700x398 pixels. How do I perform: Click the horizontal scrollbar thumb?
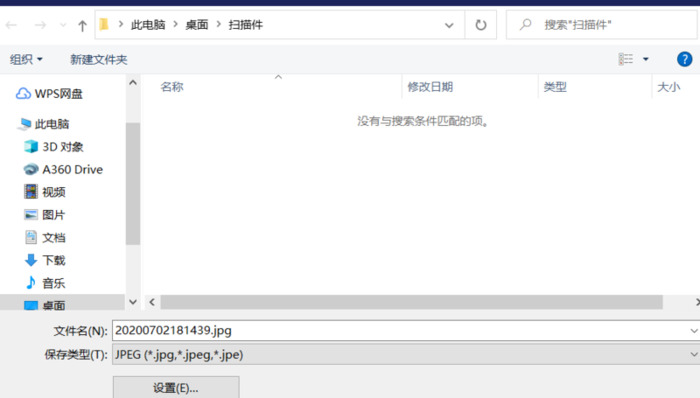pos(412,302)
